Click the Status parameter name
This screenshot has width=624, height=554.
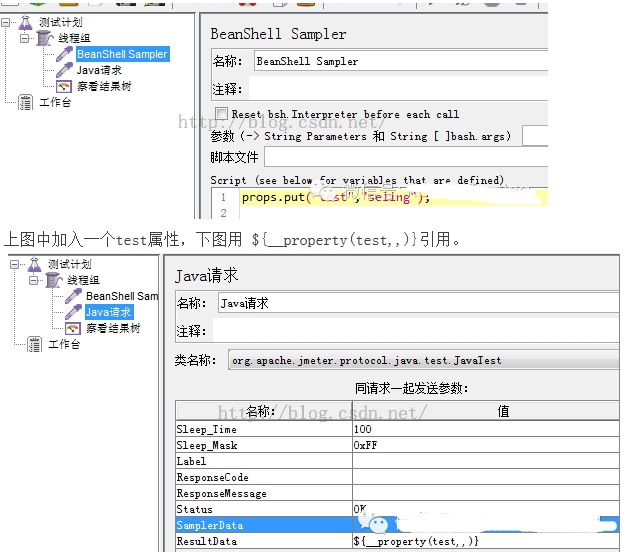tap(264, 509)
